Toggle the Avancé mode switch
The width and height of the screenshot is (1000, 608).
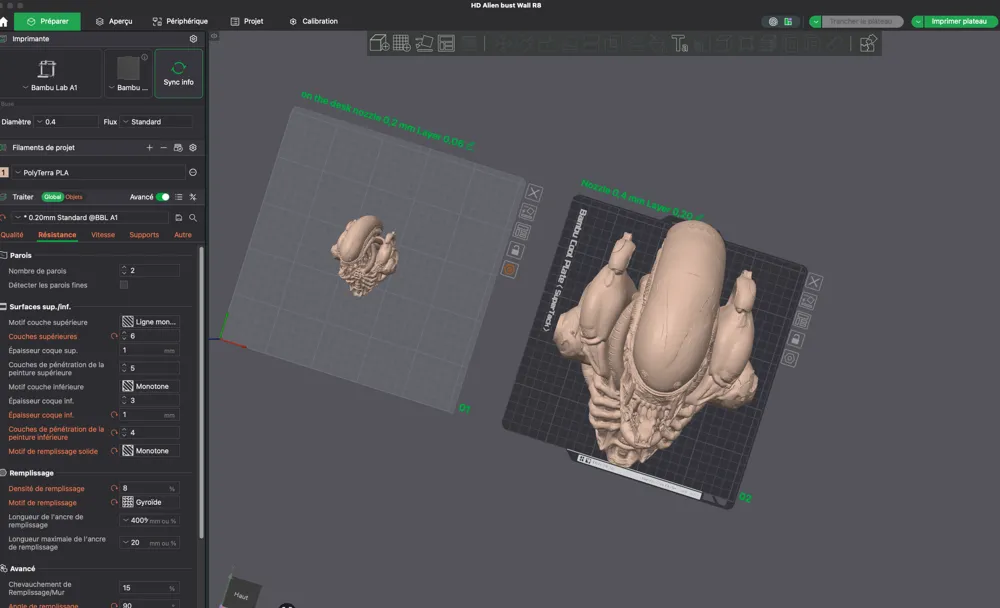pyautogui.click(x=163, y=197)
